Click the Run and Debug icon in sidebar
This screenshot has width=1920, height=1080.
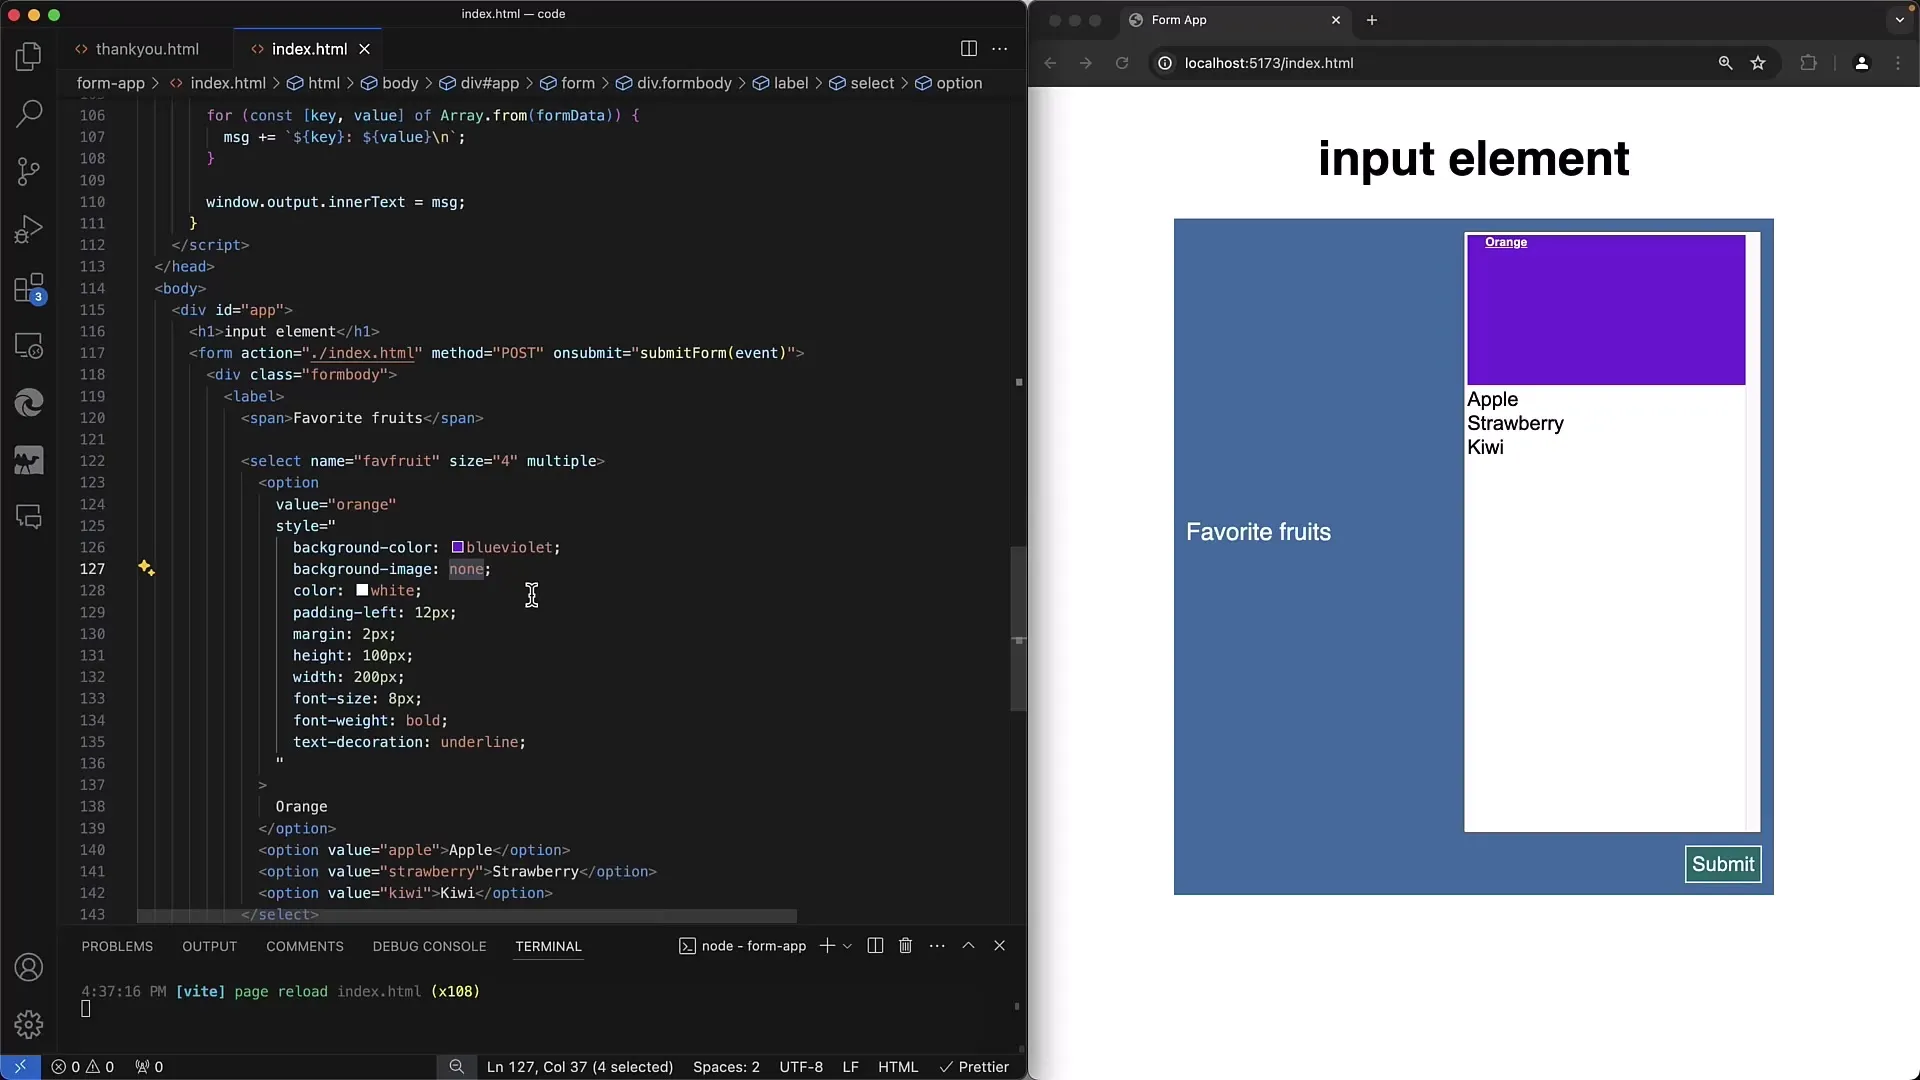pyautogui.click(x=29, y=229)
